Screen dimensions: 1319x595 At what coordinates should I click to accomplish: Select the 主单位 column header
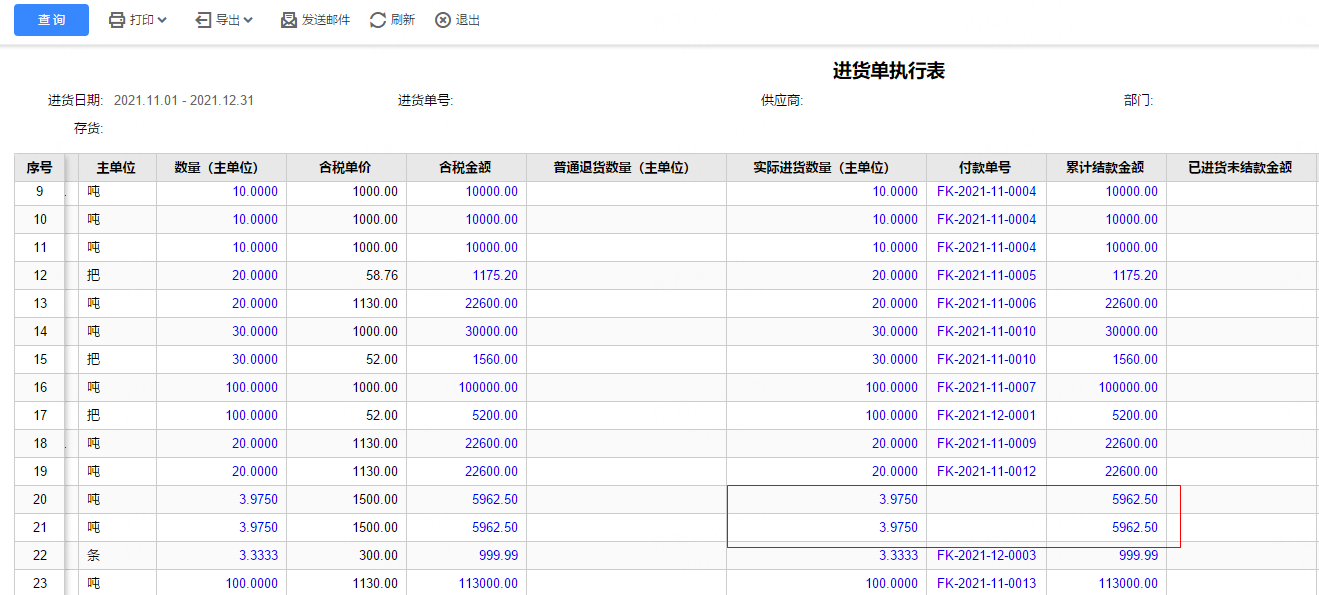116,167
